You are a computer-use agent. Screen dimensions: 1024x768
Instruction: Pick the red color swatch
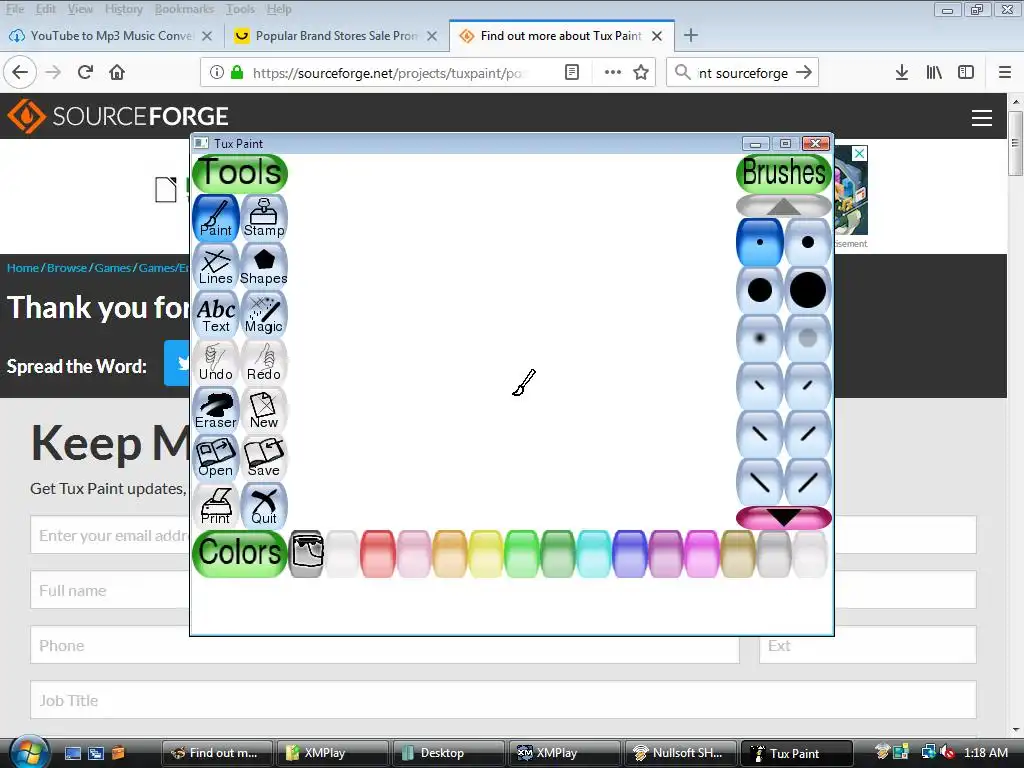point(378,554)
